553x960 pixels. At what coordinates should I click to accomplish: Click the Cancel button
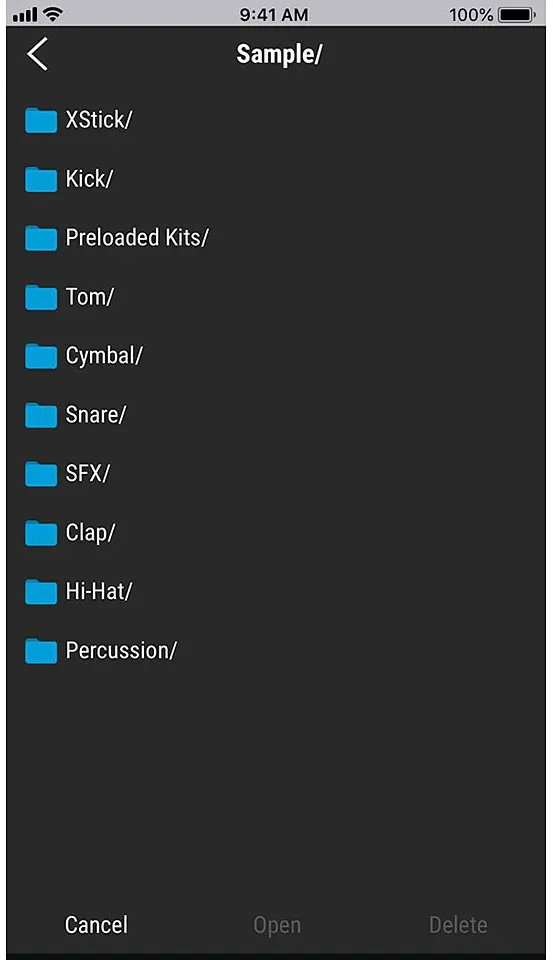(96, 924)
